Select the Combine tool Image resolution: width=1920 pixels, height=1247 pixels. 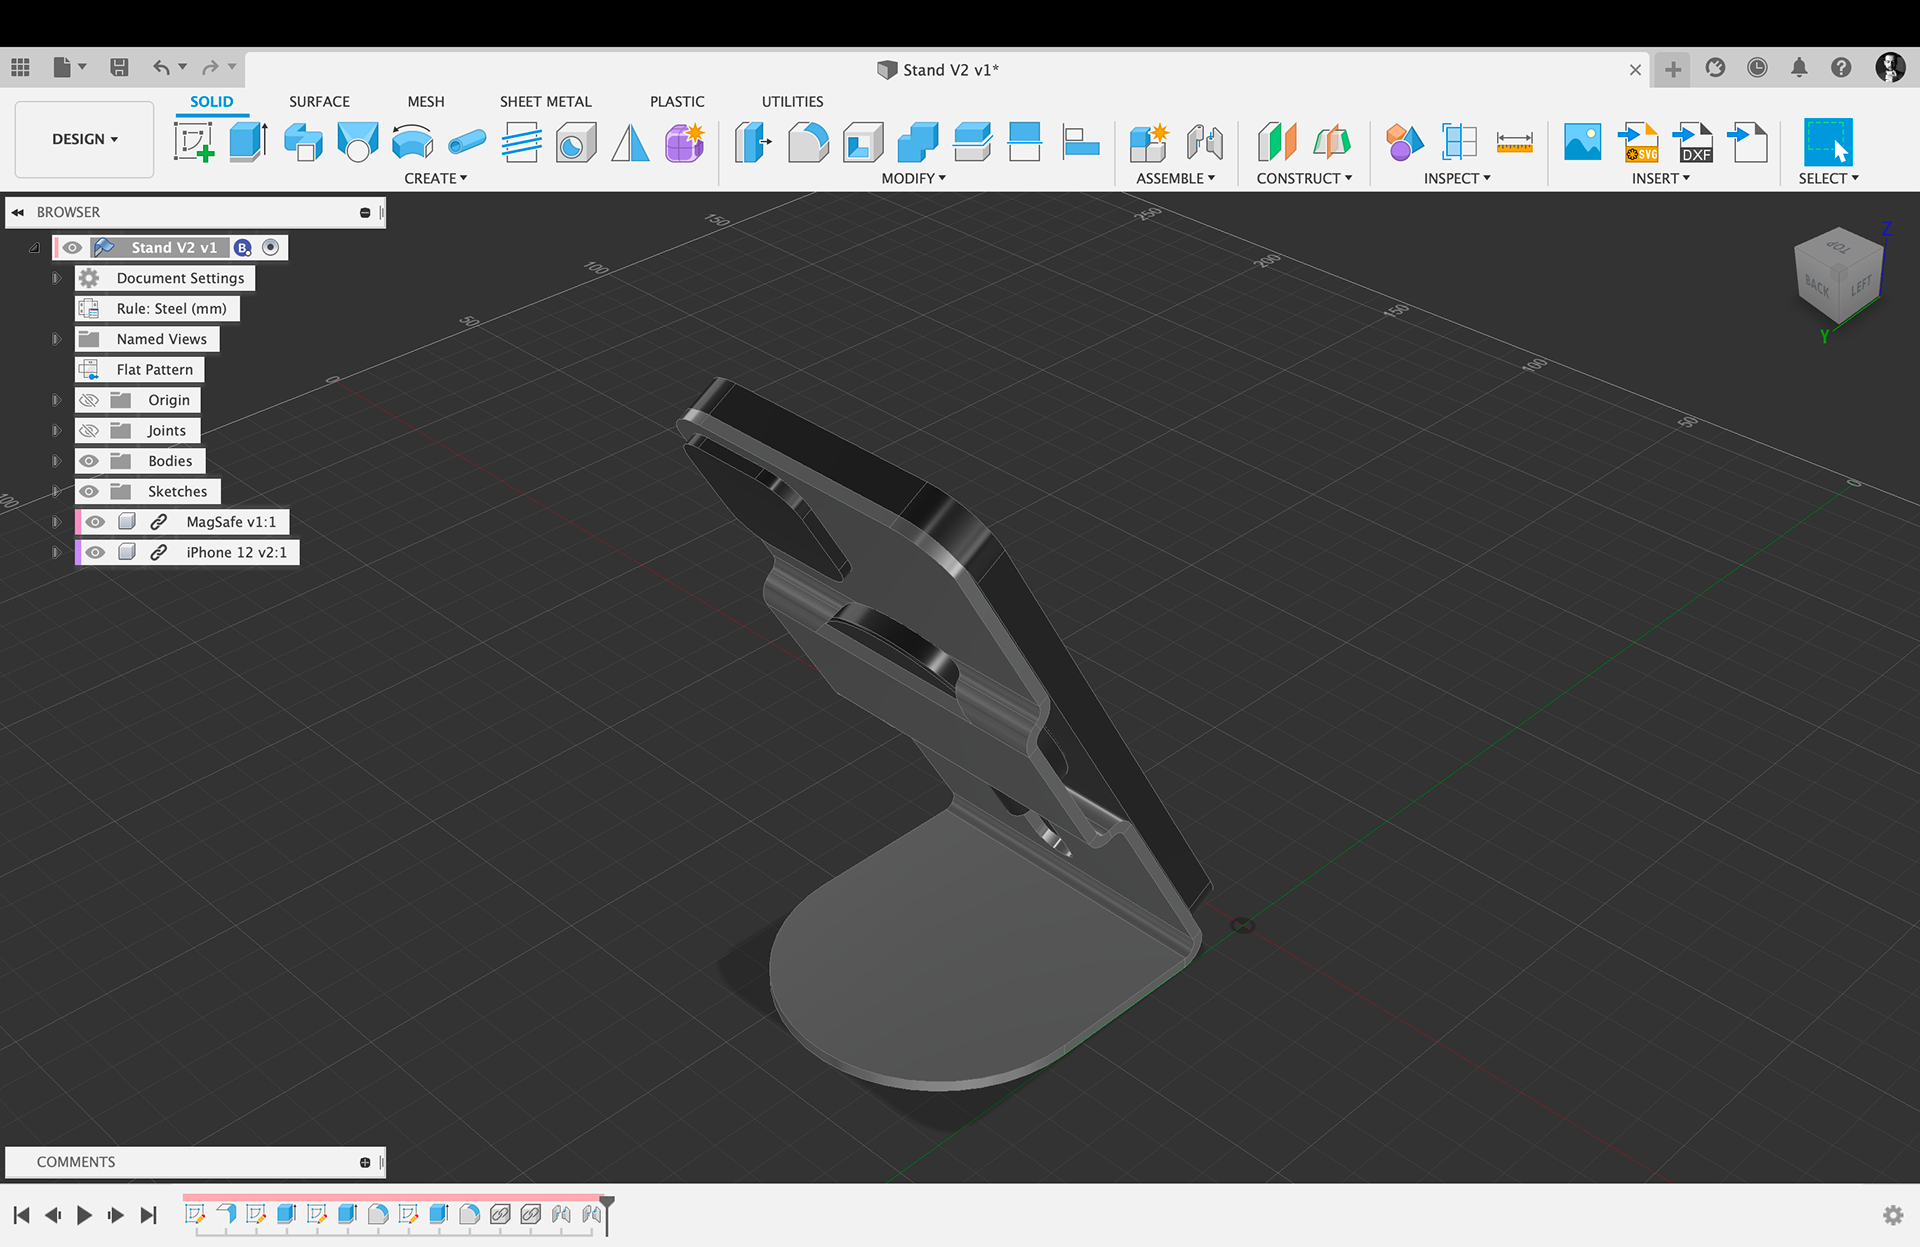point(917,142)
